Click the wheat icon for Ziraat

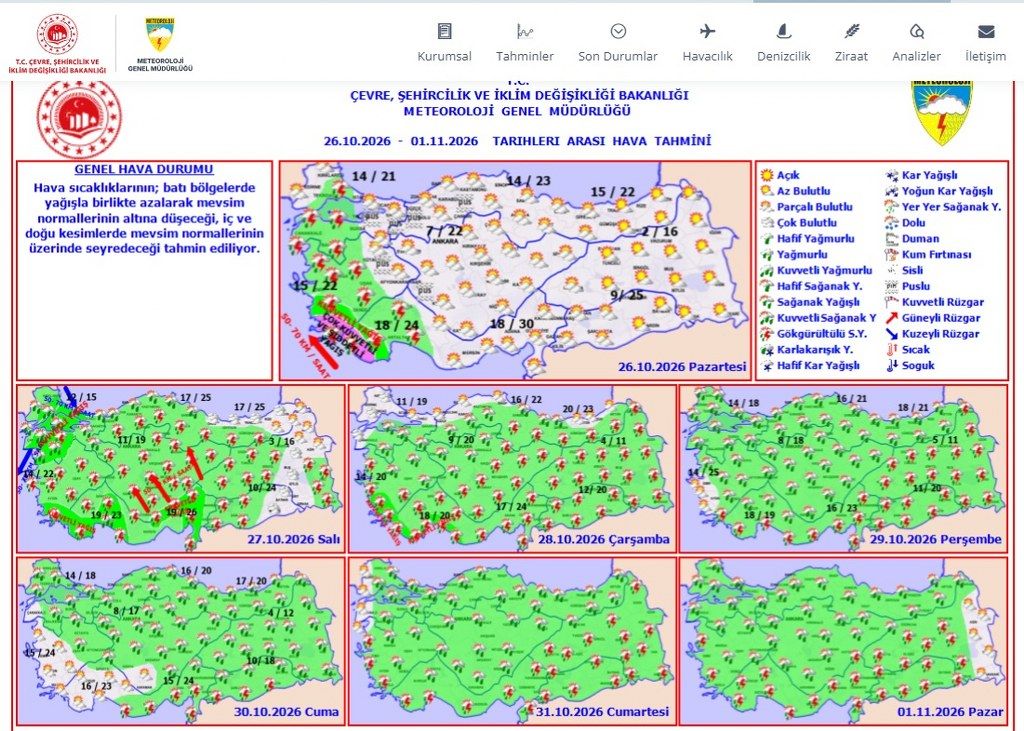pos(852,31)
